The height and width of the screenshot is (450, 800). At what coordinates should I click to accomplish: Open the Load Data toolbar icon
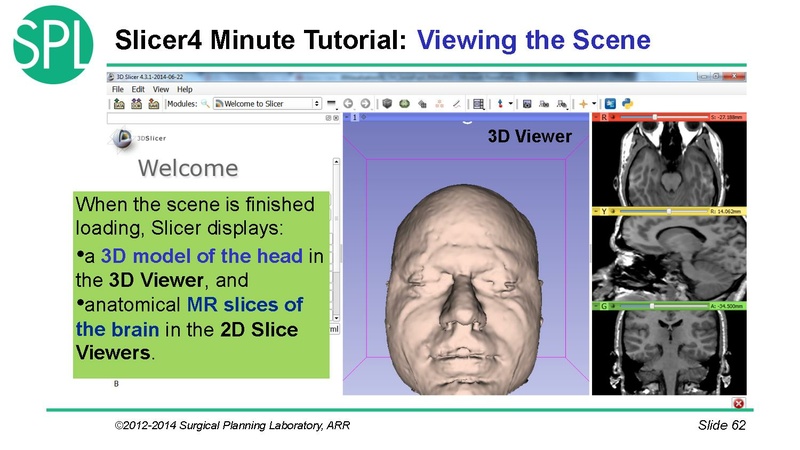(x=119, y=104)
